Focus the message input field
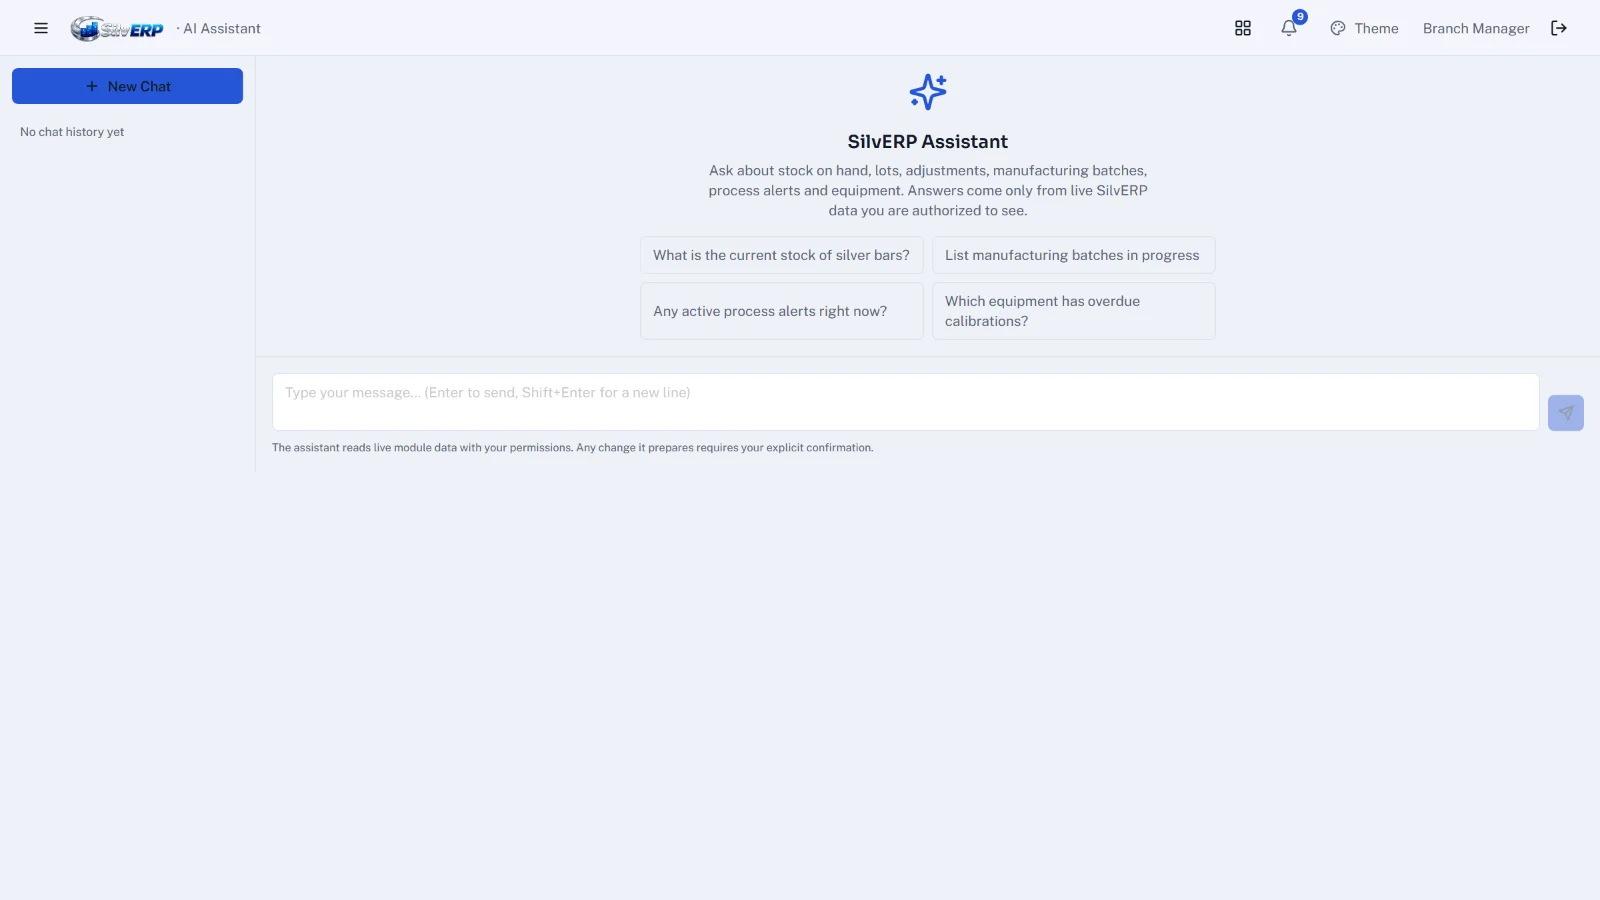The width and height of the screenshot is (1600, 900). [x=905, y=402]
